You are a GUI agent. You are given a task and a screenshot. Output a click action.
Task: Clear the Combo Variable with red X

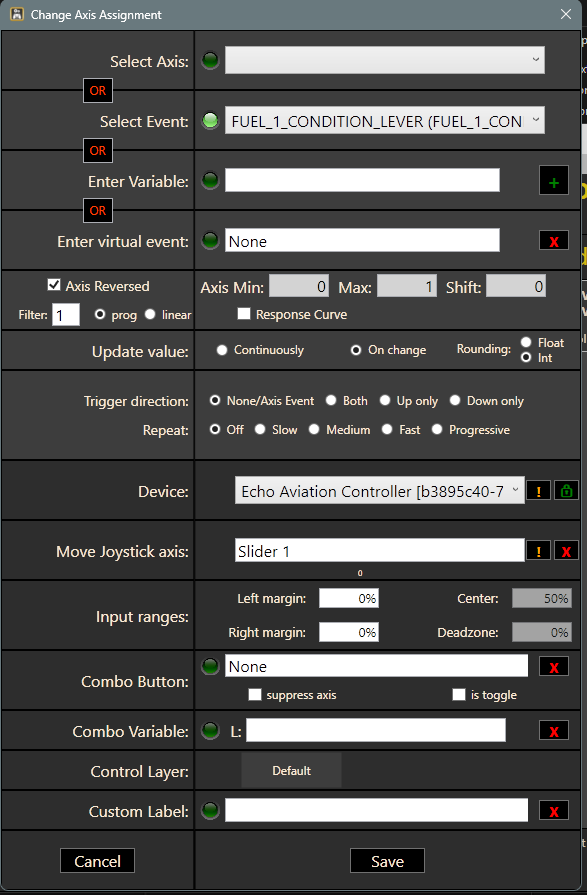(553, 730)
